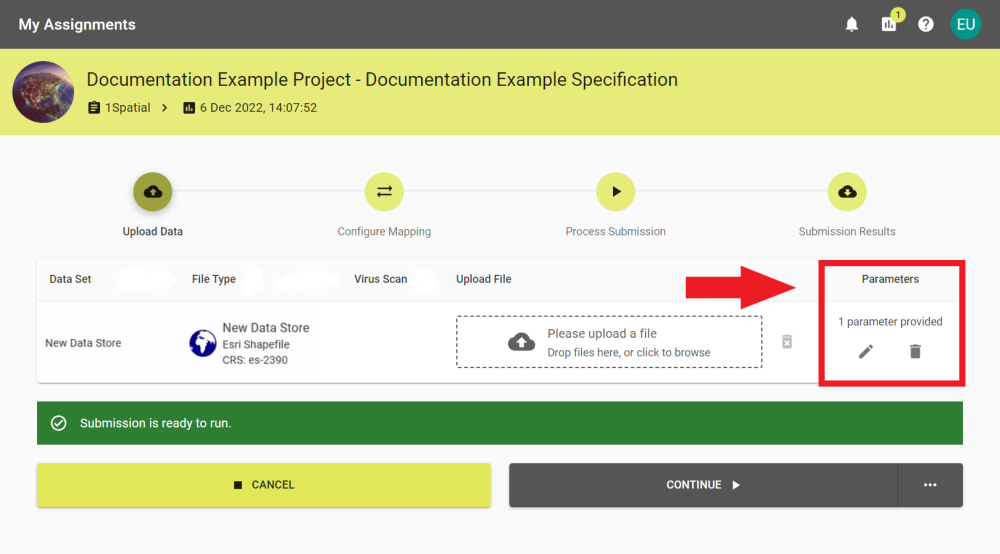The image size is (1000, 554).
Task: Click the Submission is ready to run message
Action: (156, 423)
